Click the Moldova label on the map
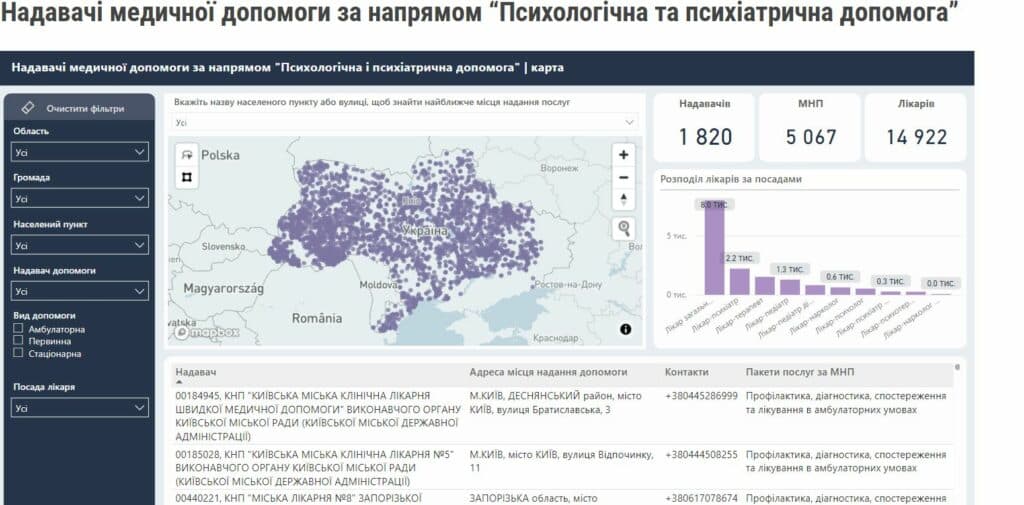Screen dimensions: 1024x505 (379, 285)
